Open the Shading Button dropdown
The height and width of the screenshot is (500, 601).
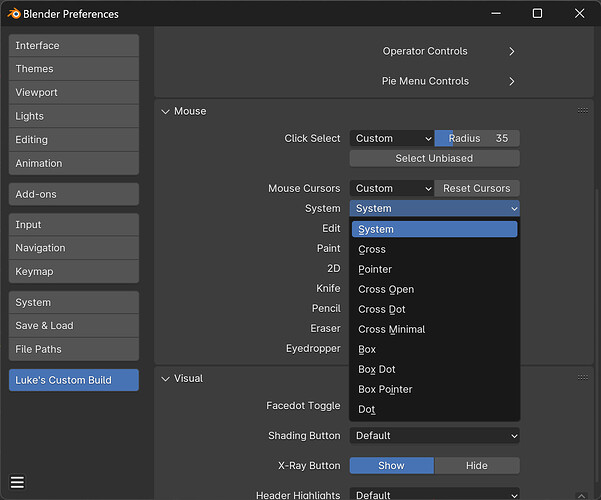pyautogui.click(x=435, y=436)
